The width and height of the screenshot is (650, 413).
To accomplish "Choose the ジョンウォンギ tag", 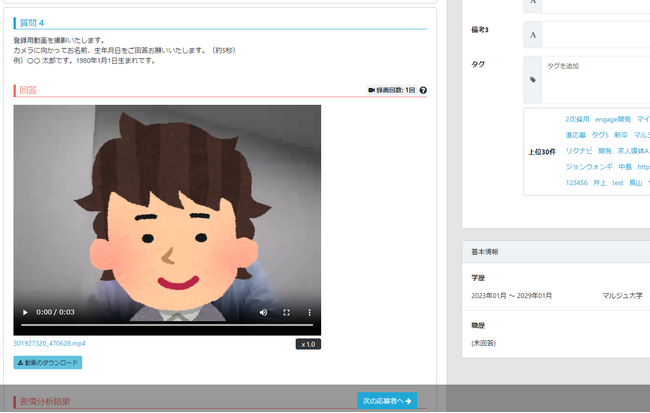I will click(x=587, y=166).
